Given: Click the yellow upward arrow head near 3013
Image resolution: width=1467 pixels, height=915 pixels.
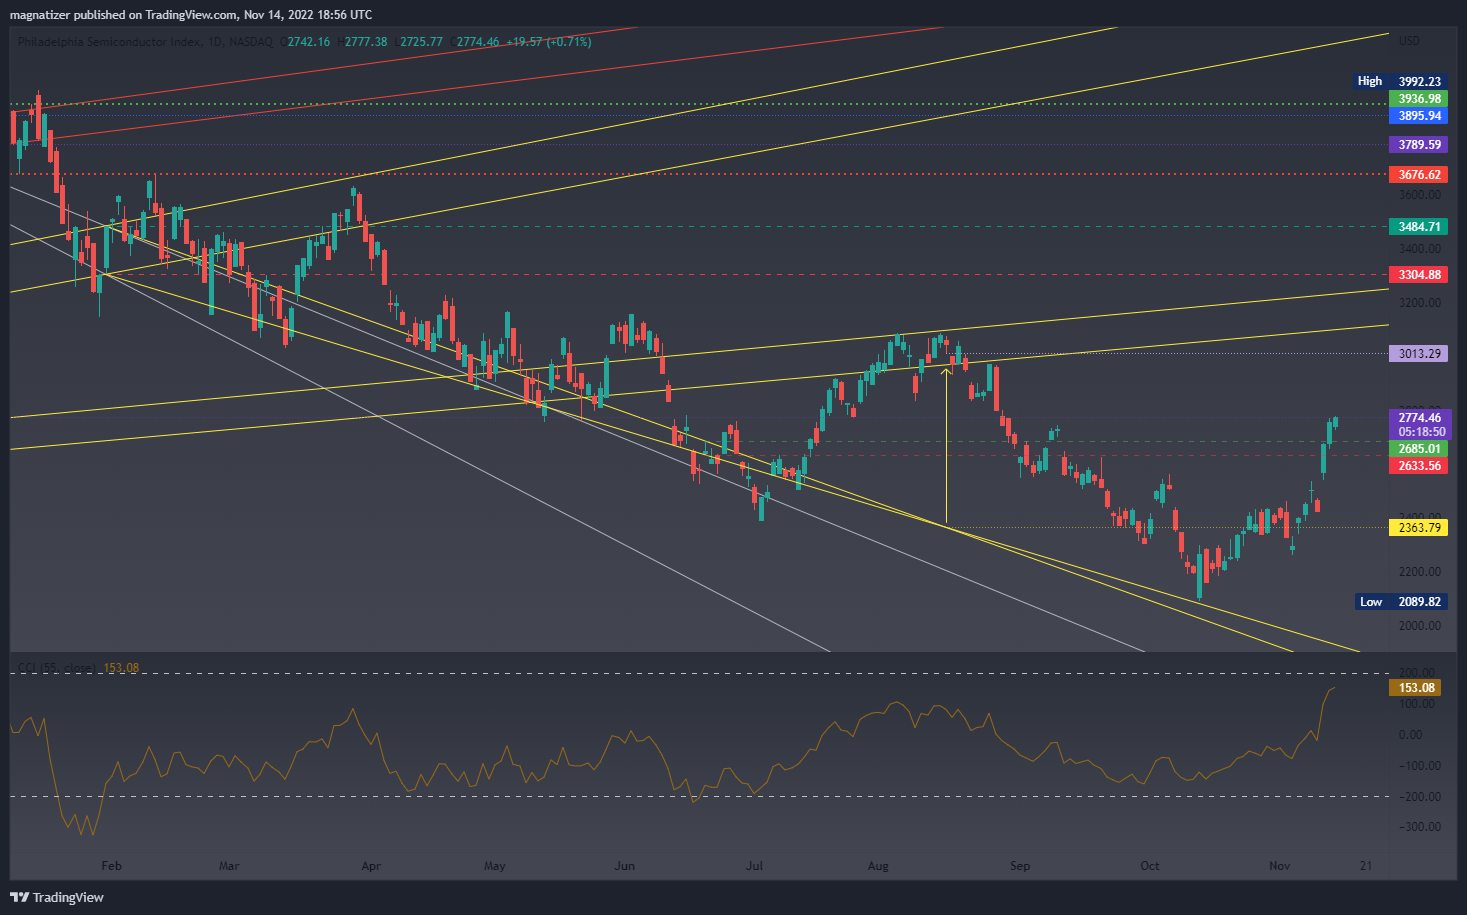Looking at the screenshot, I should [x=946, y=372].
